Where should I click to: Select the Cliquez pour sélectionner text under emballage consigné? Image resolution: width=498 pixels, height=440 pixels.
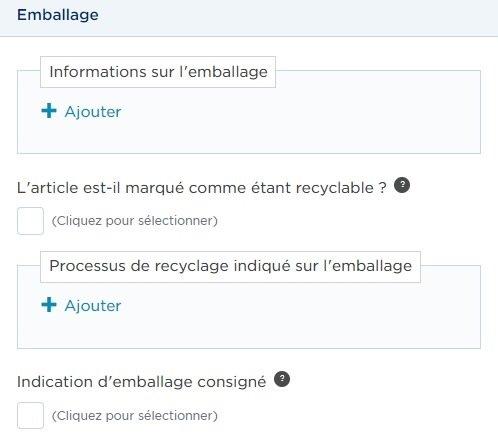pos(135,416)
